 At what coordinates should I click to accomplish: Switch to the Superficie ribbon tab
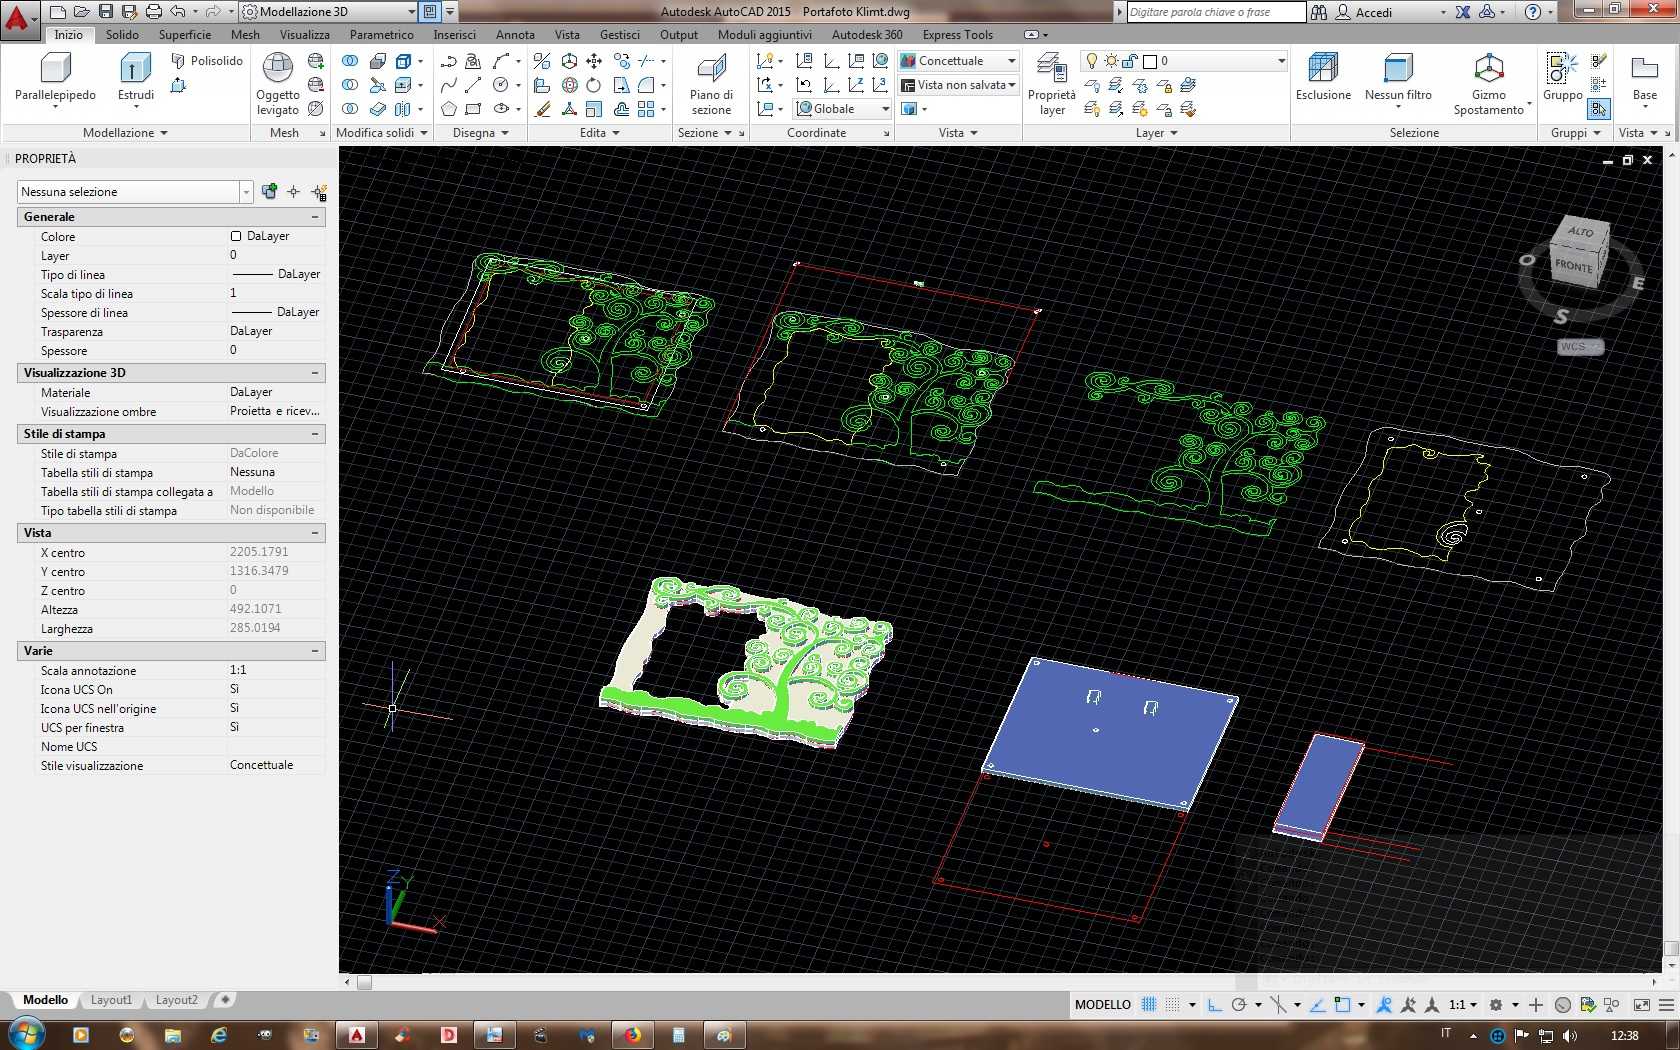coord(185,35)
